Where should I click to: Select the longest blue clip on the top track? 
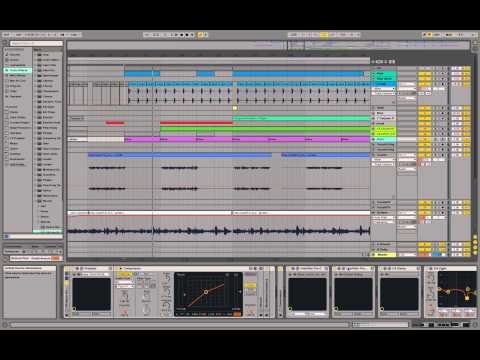coord(298,74)
